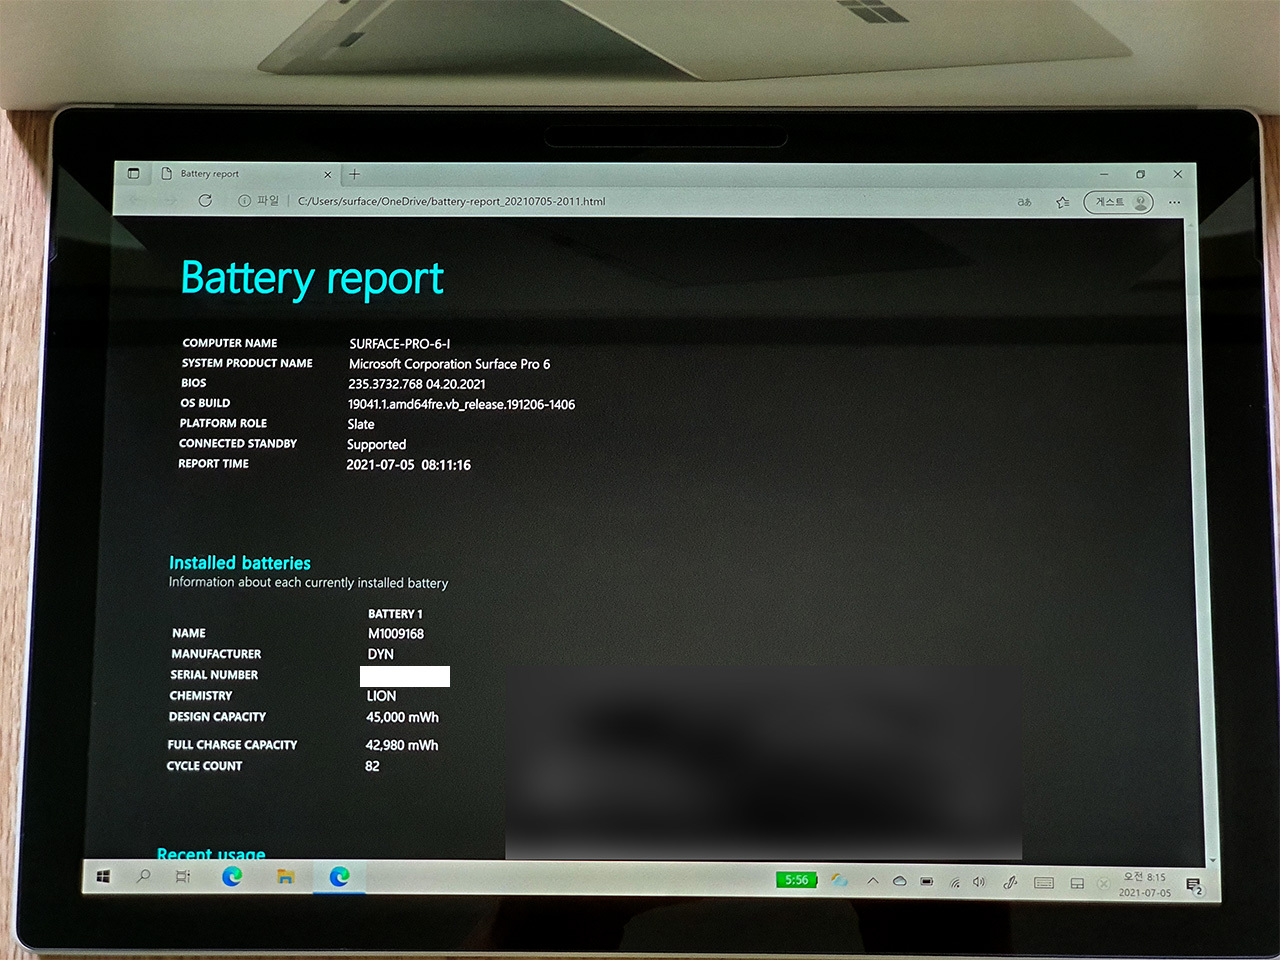Image resolution: width=1280 pixels, height=960 pixels.
Task: Click the address bar file path
Action: (451, 201)
